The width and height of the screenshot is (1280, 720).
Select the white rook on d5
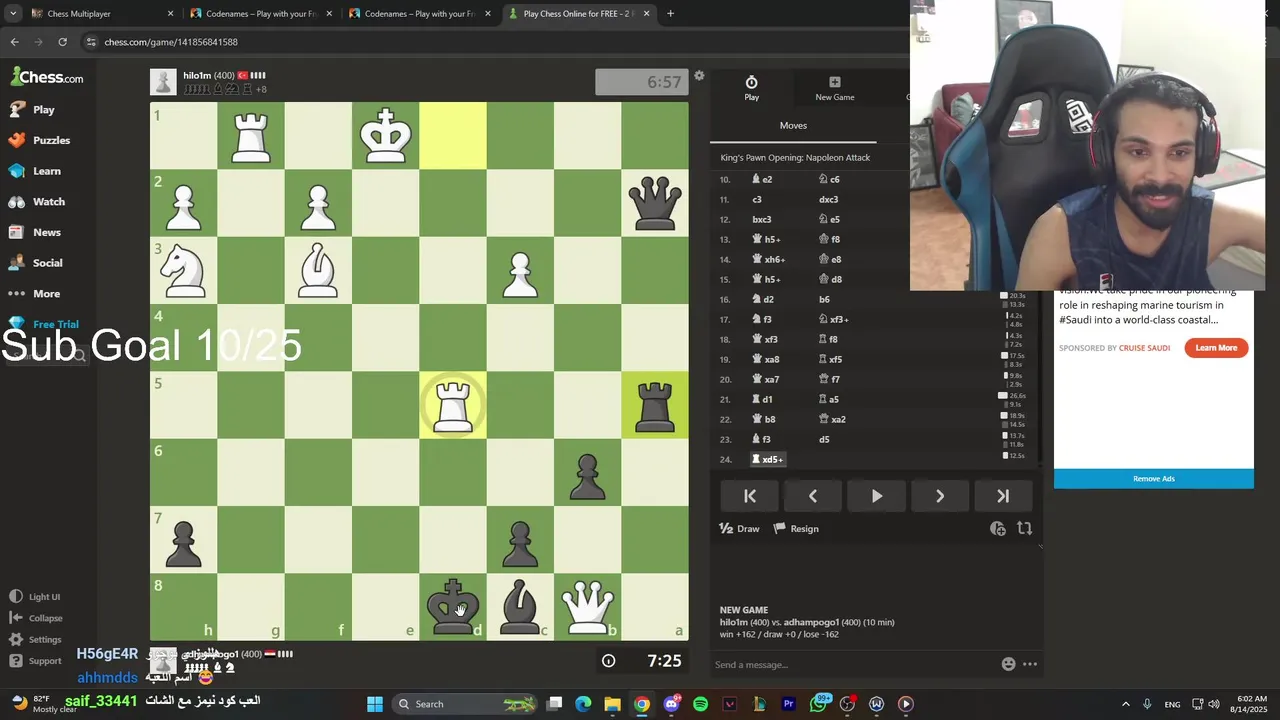click(x=453, y=405)
